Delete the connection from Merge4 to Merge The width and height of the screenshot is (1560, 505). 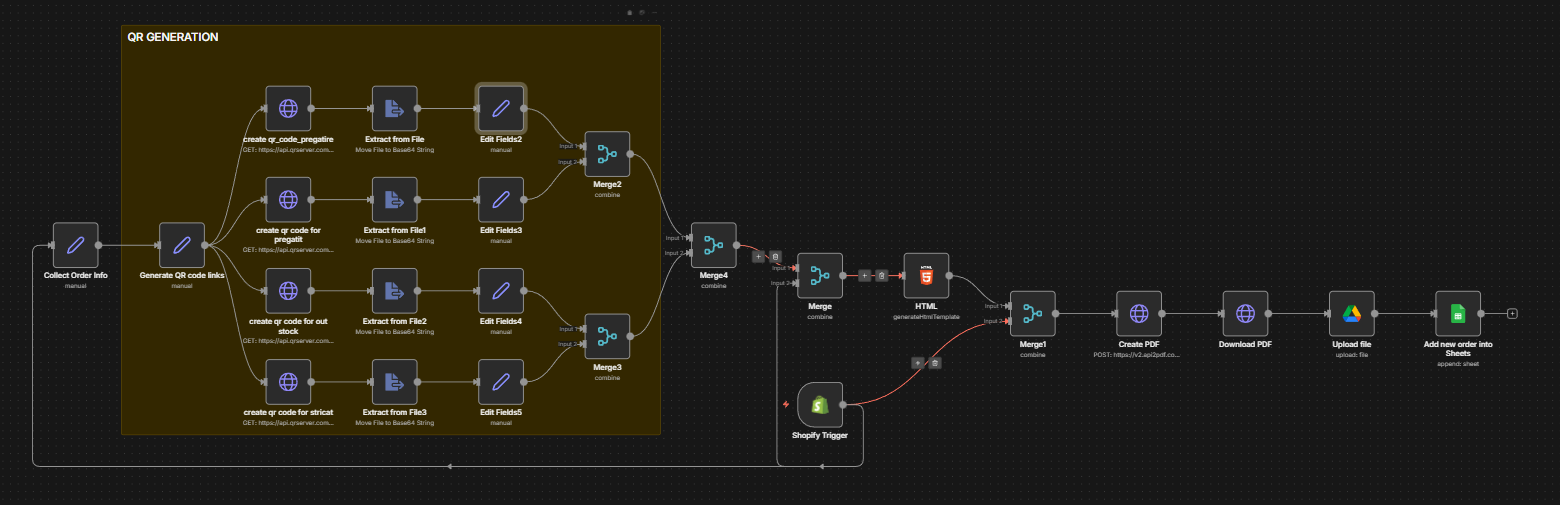click(775, 256)
